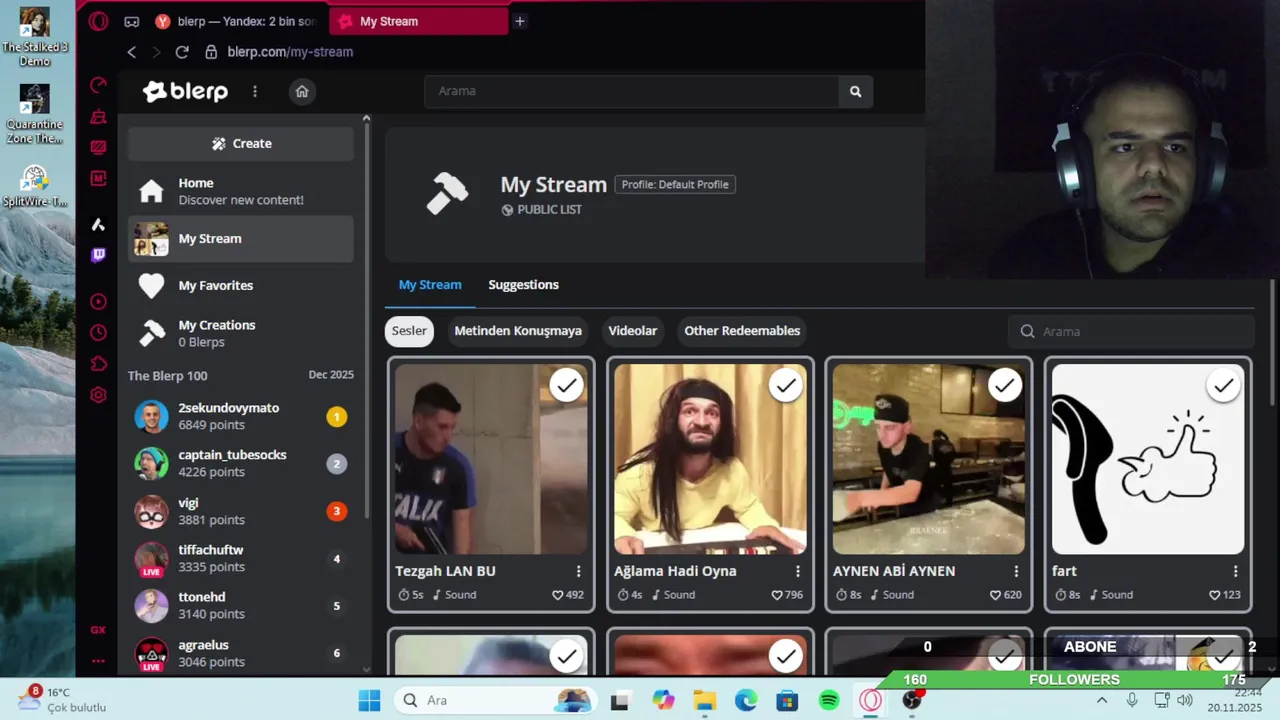Reload the blerp page
This screenshot has width=1280, height=720.
click(181, 52)
